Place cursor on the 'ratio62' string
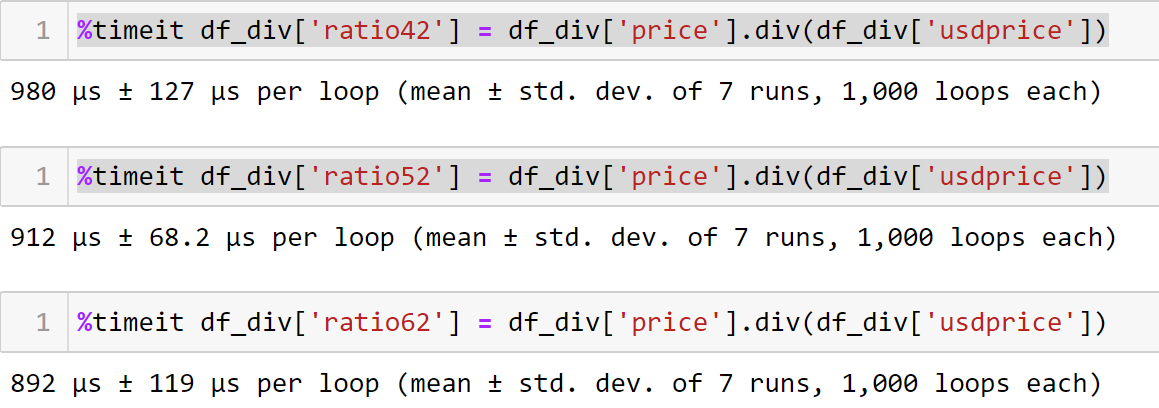This screenshot has height=408, width=1159. [376, 323]
